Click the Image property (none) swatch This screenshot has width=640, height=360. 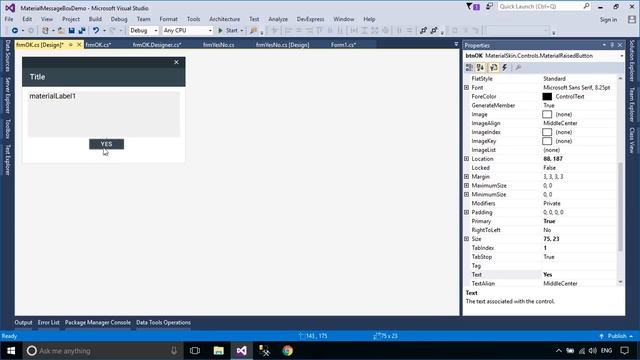(547, 114)
